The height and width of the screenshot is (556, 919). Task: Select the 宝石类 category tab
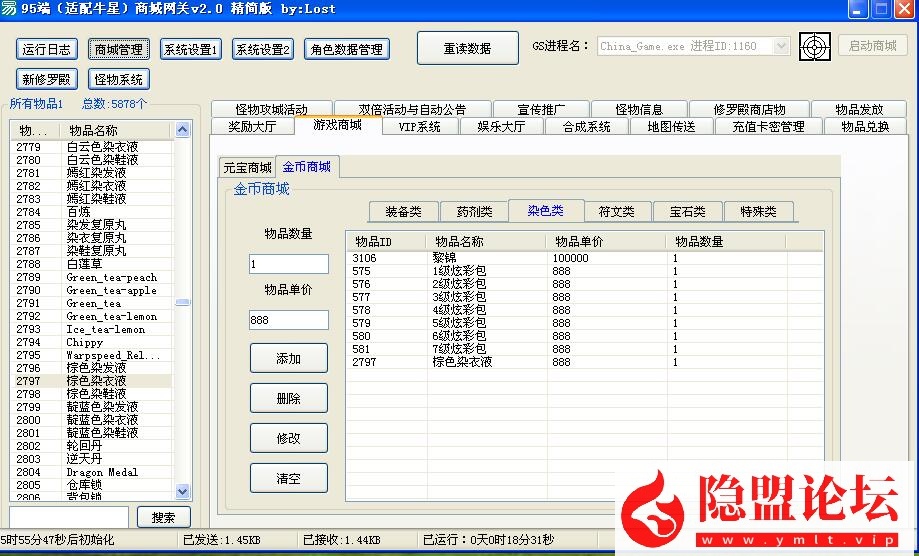pyautogui.click(x=687, y=211)
